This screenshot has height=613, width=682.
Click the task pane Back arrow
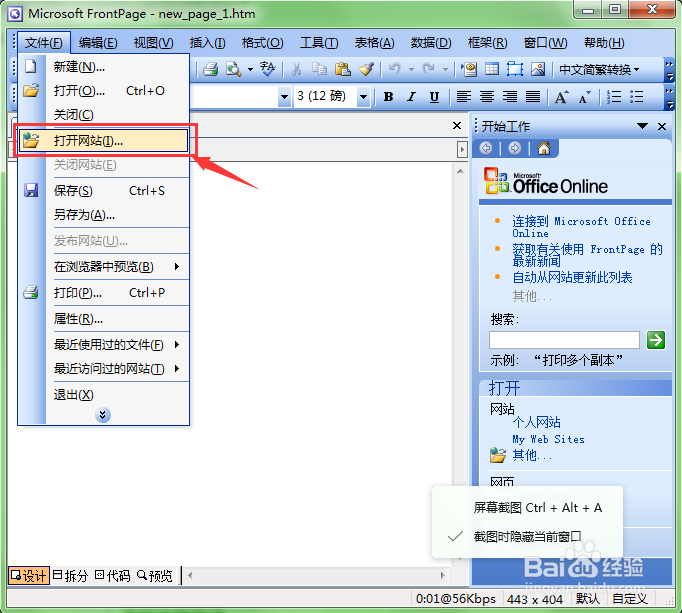click(x=486, y=148)
